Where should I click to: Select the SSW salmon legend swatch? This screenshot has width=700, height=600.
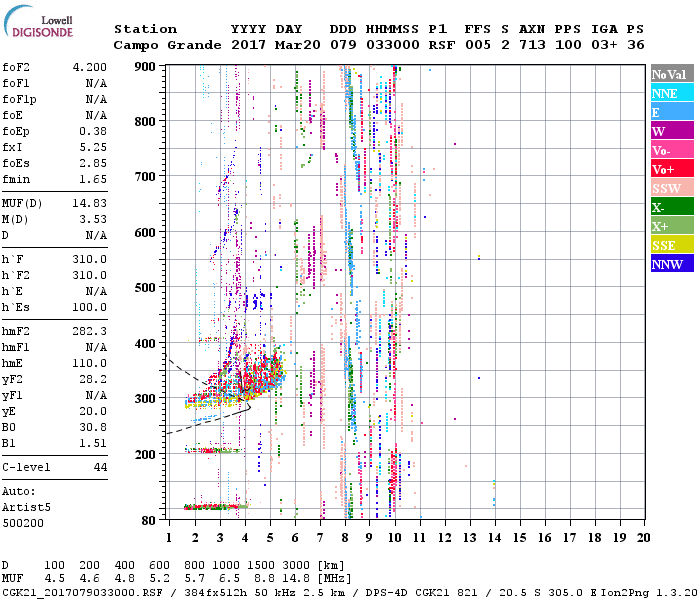pyautogui.click(x=672, y=188)
